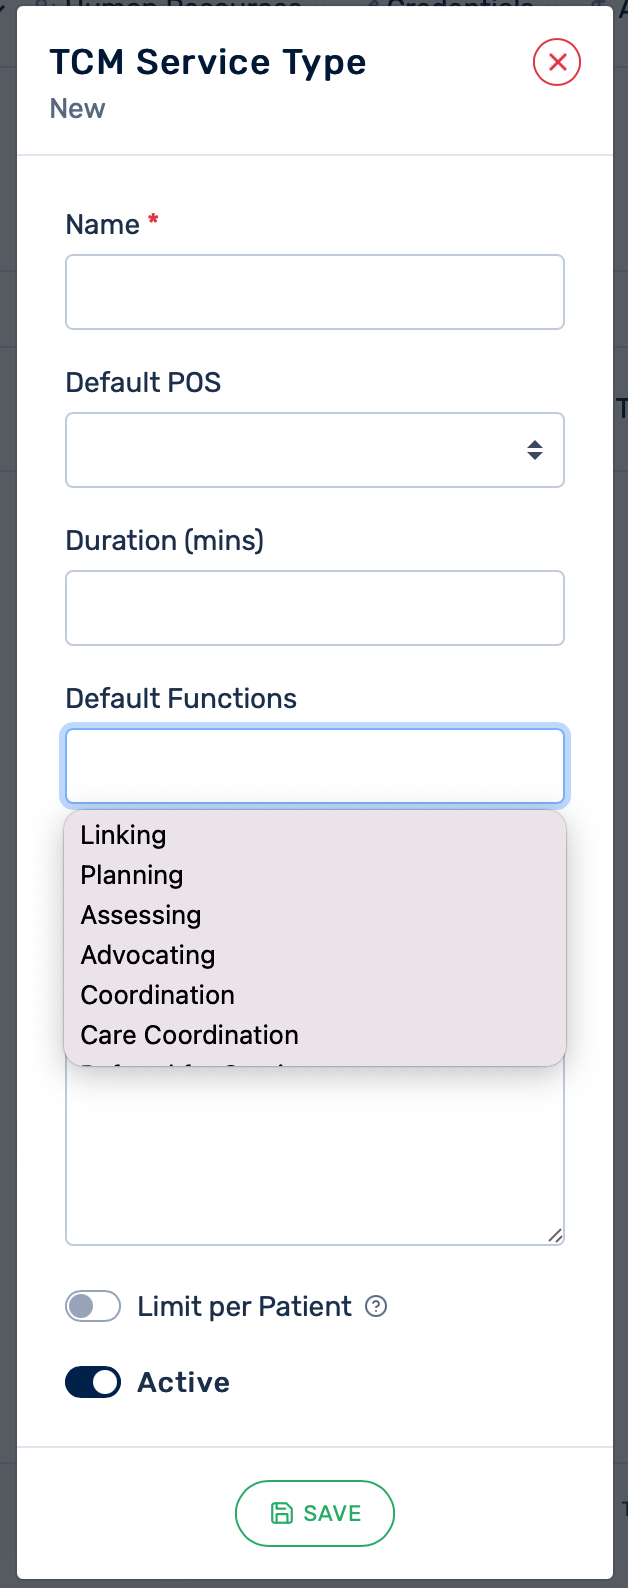Screen dimensions: 628x1588
Task: Click the Default POS selector arrows
Action: click(x=535, y=450)
